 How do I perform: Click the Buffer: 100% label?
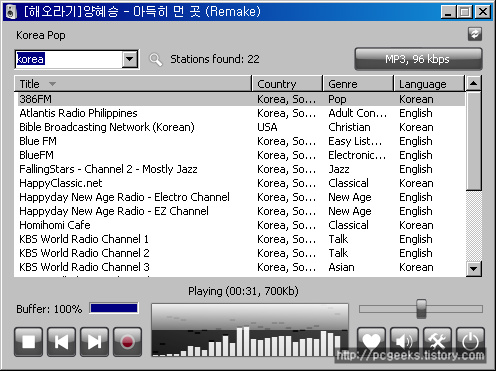tap(49, 309)
